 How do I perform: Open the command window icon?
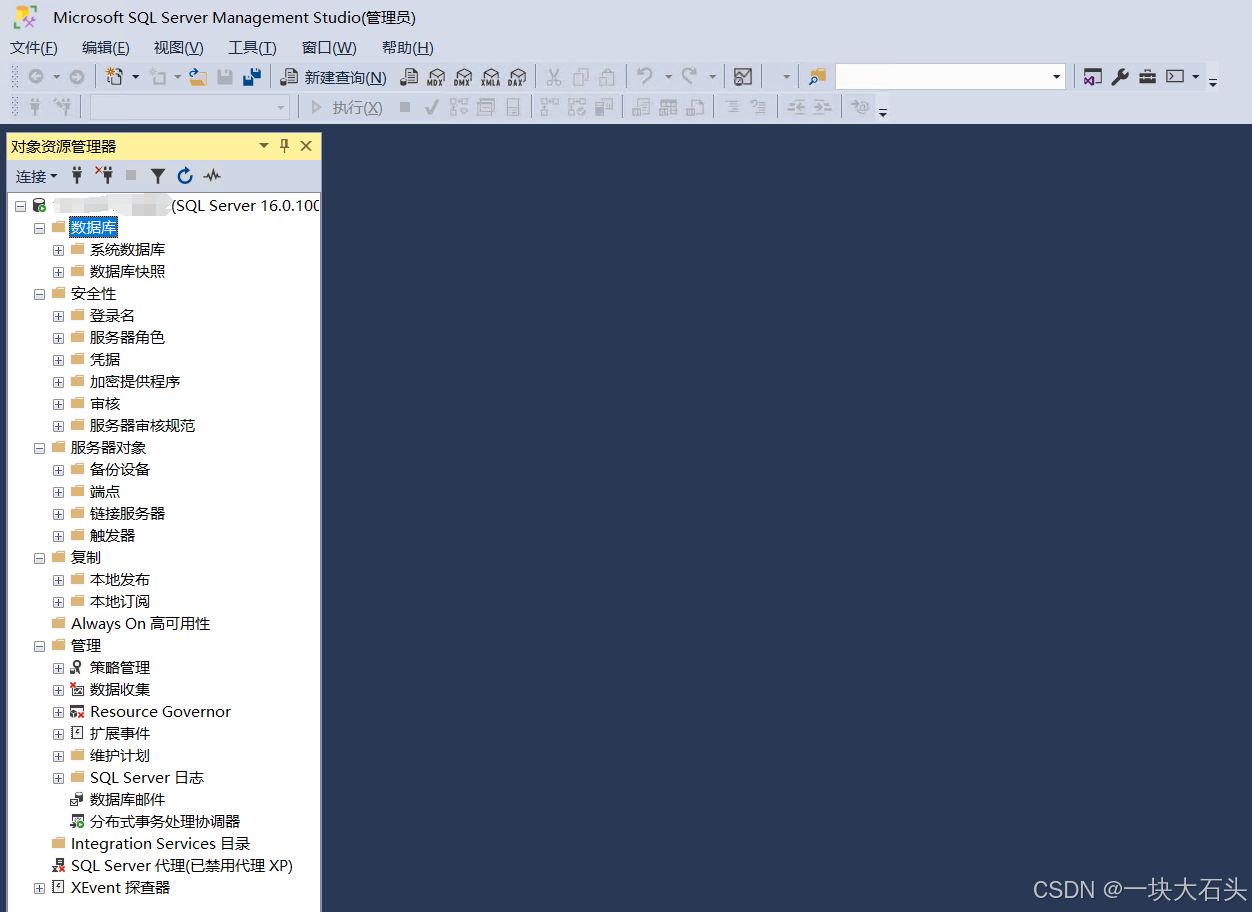[x=1175, y=77]
